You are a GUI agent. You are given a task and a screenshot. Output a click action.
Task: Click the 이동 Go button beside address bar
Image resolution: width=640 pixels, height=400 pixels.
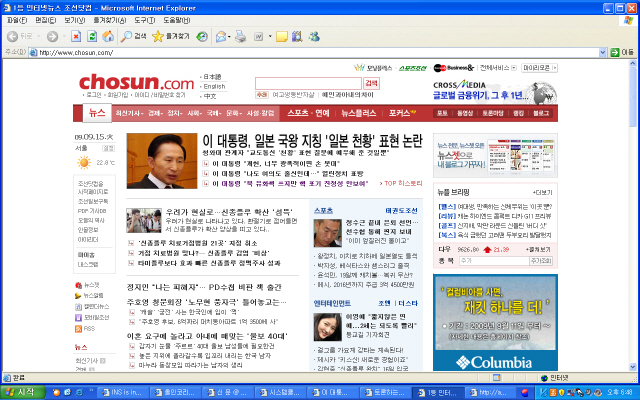622,52
